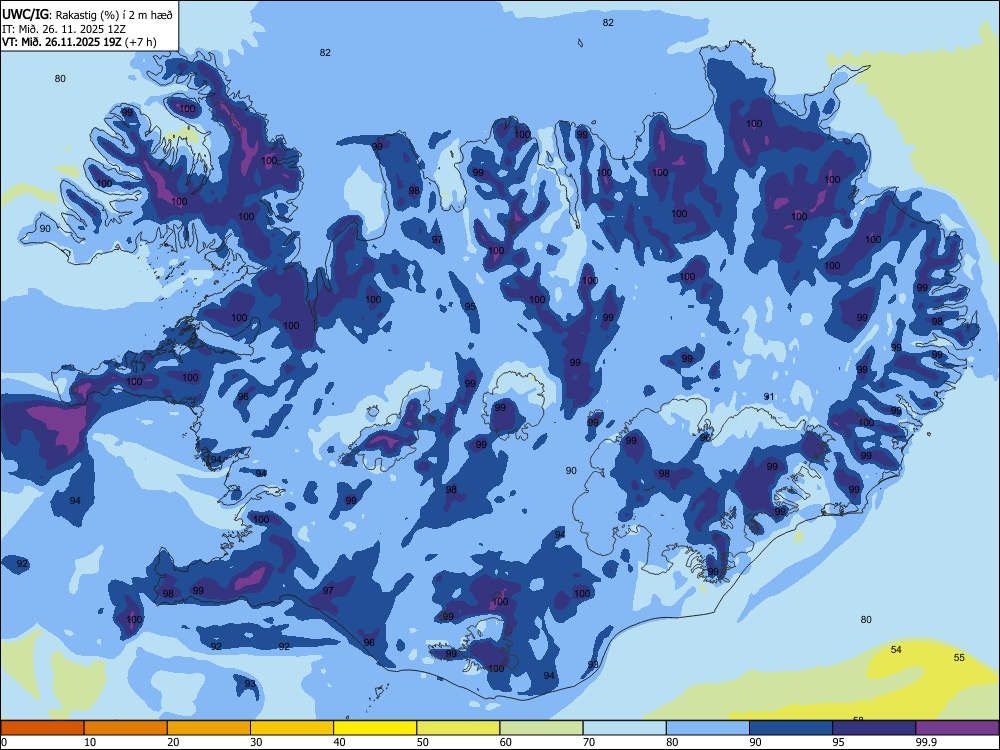Select the medium blue 90–95 legend swatch
Screen dimensions: 1000x750
coord(791,728)
